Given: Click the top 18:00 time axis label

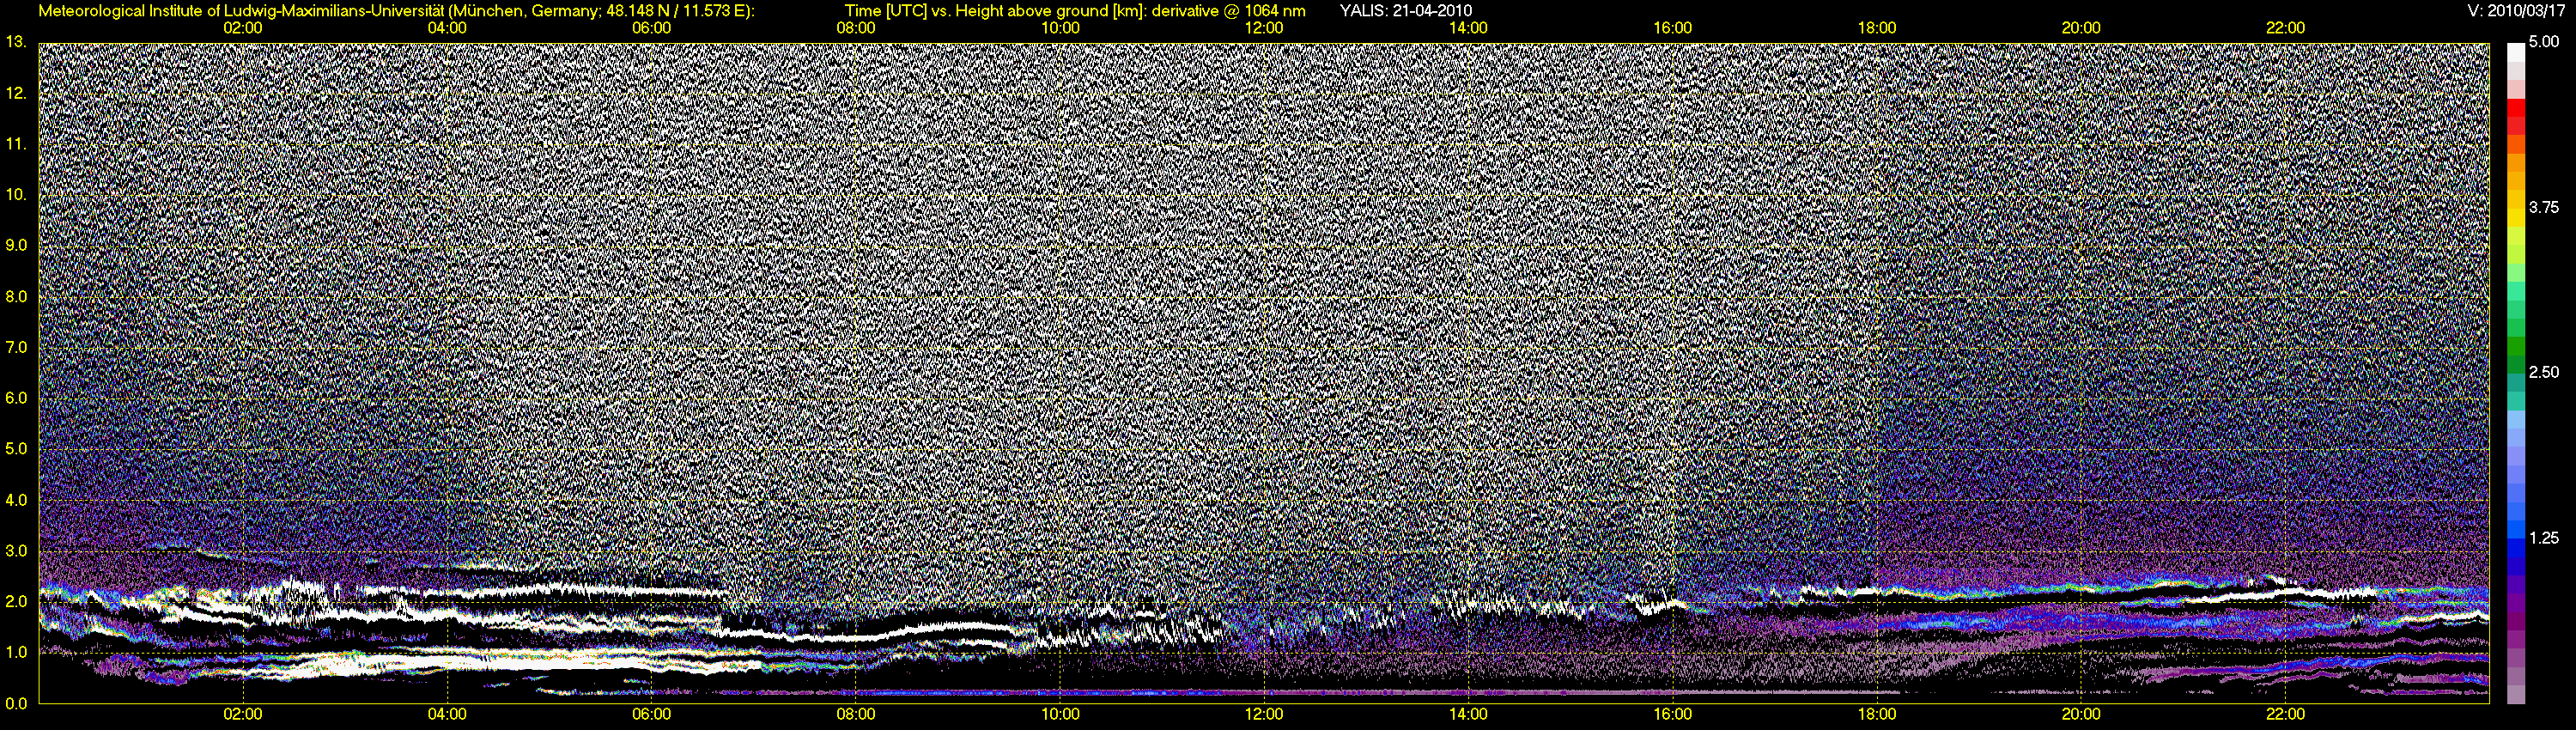Looking at the screenshot, I should tap(1877, 28).
